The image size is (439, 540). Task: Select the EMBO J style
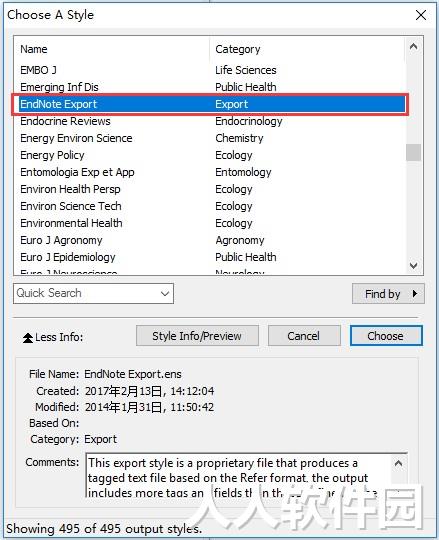point(38,70)
